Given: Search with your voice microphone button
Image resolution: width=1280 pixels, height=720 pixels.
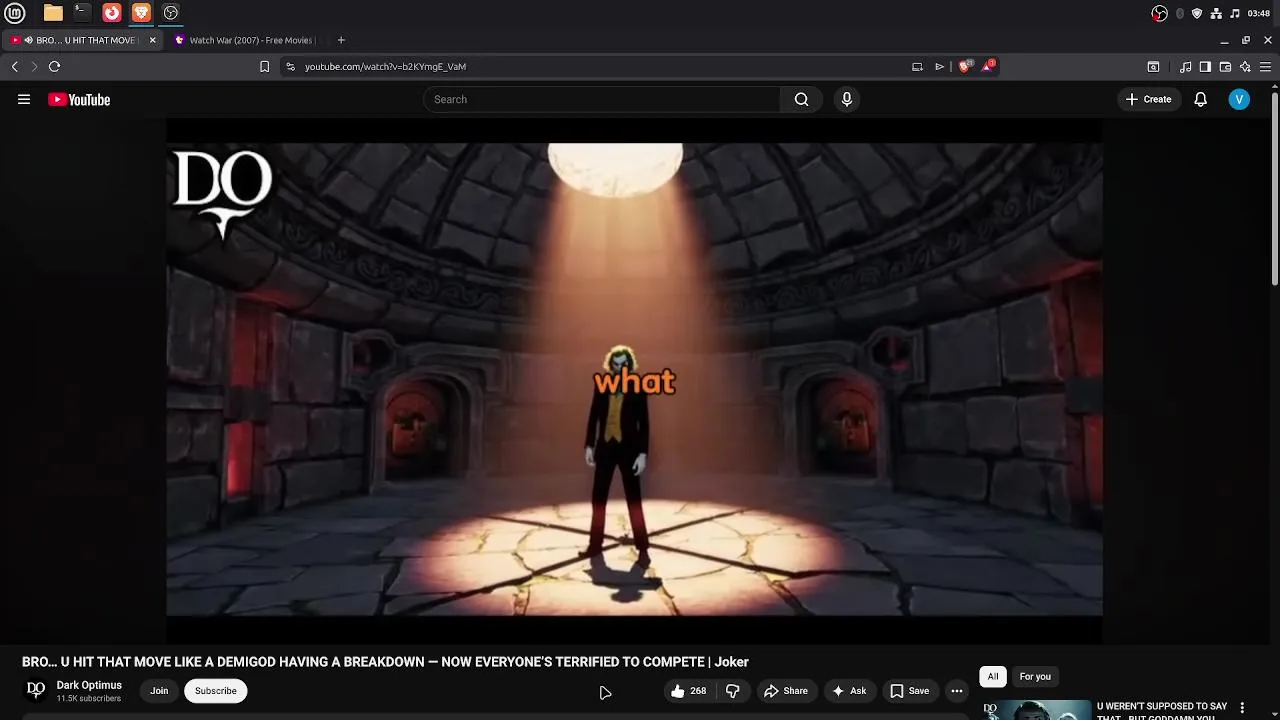Looking at the screenshot, I should 847,99.
